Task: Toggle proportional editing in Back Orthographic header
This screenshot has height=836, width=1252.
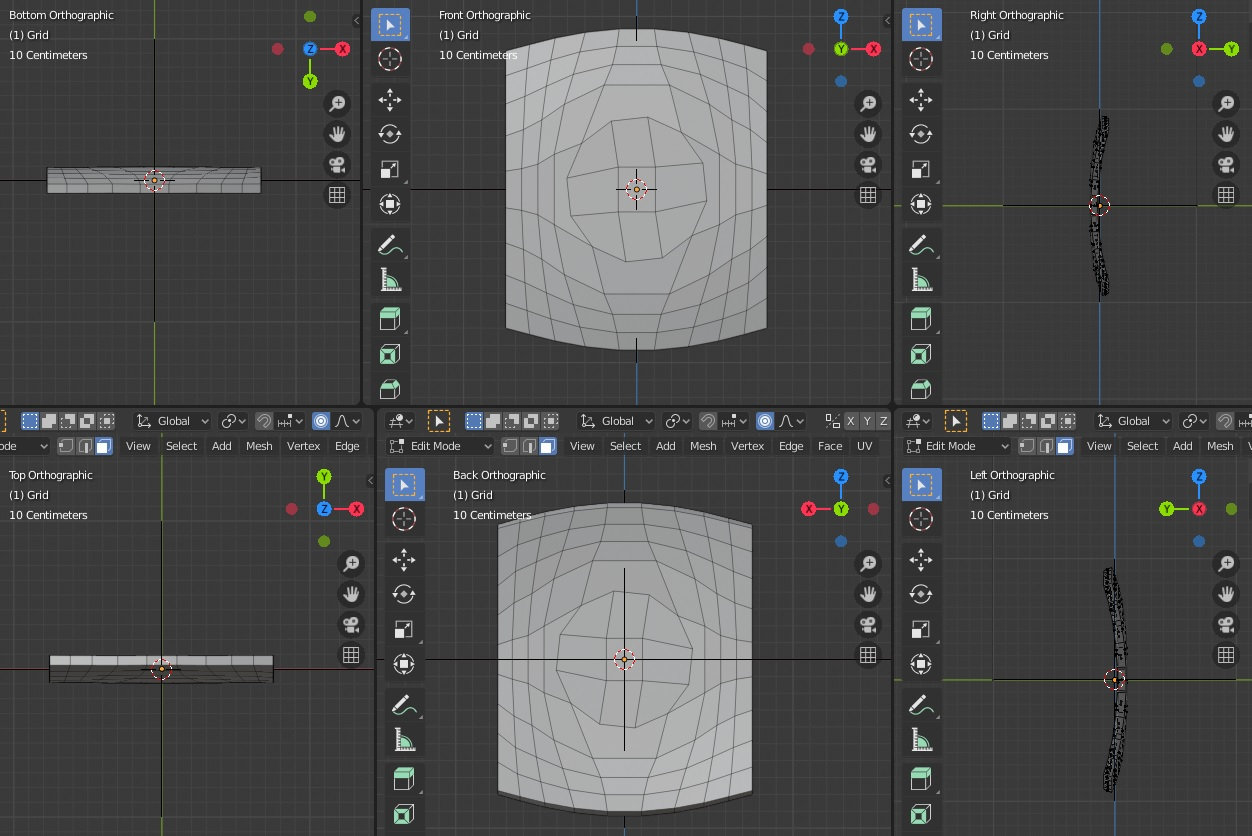Action: (x=765, y=421)
